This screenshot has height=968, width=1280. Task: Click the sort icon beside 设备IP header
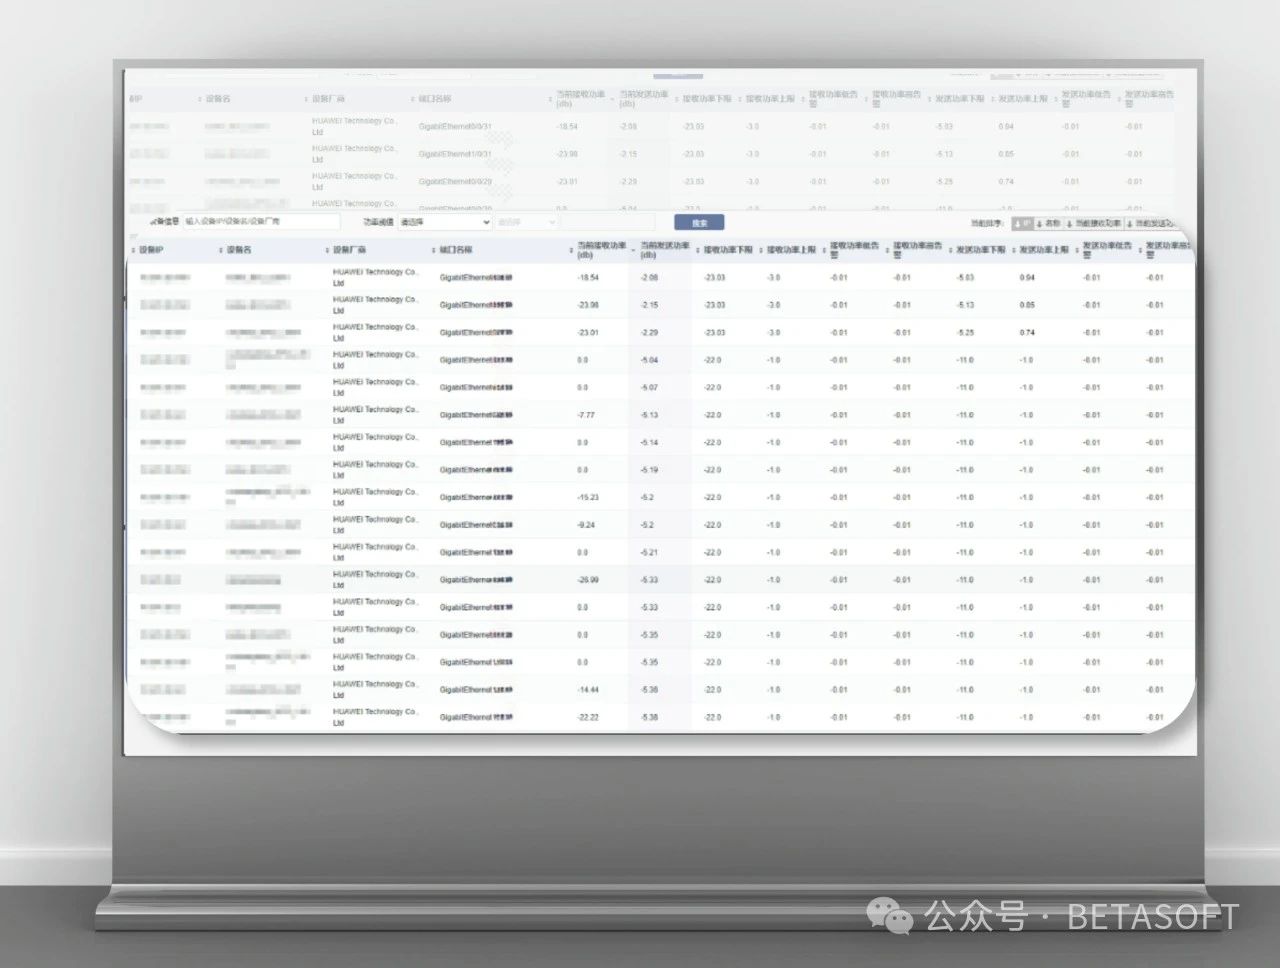[x=133, y=250]
